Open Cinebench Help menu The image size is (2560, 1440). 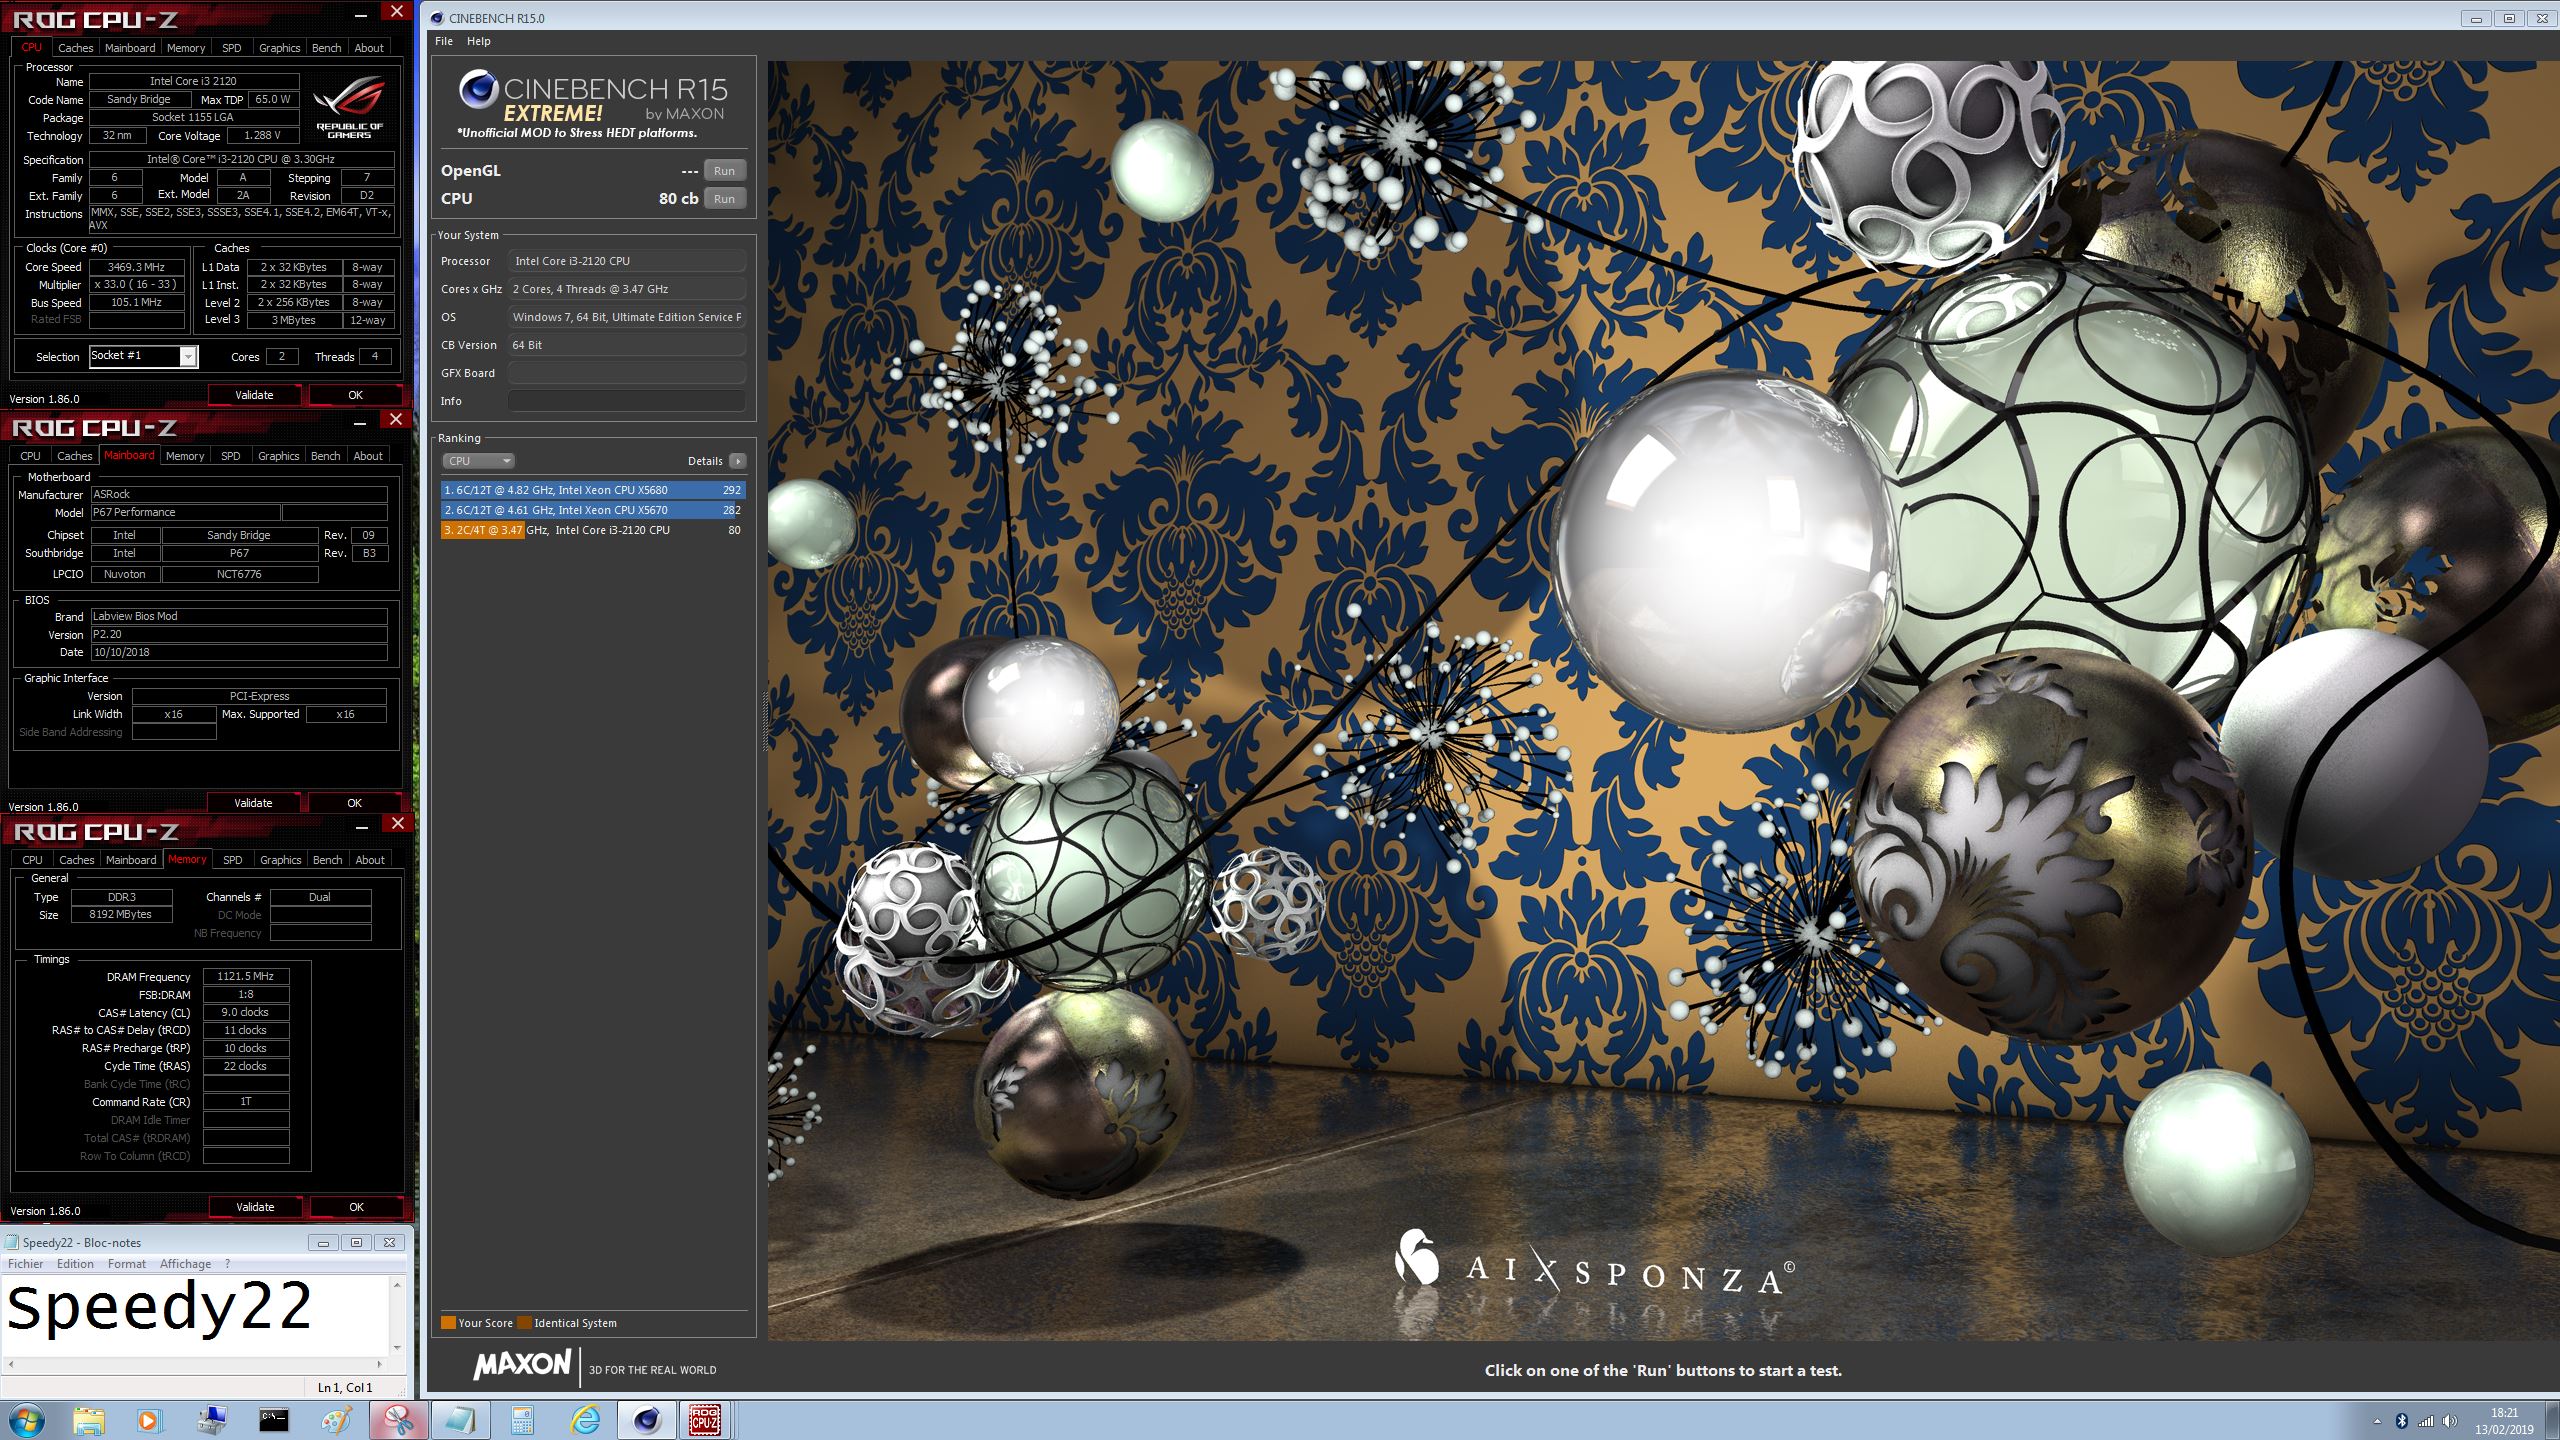coord(478,41)
